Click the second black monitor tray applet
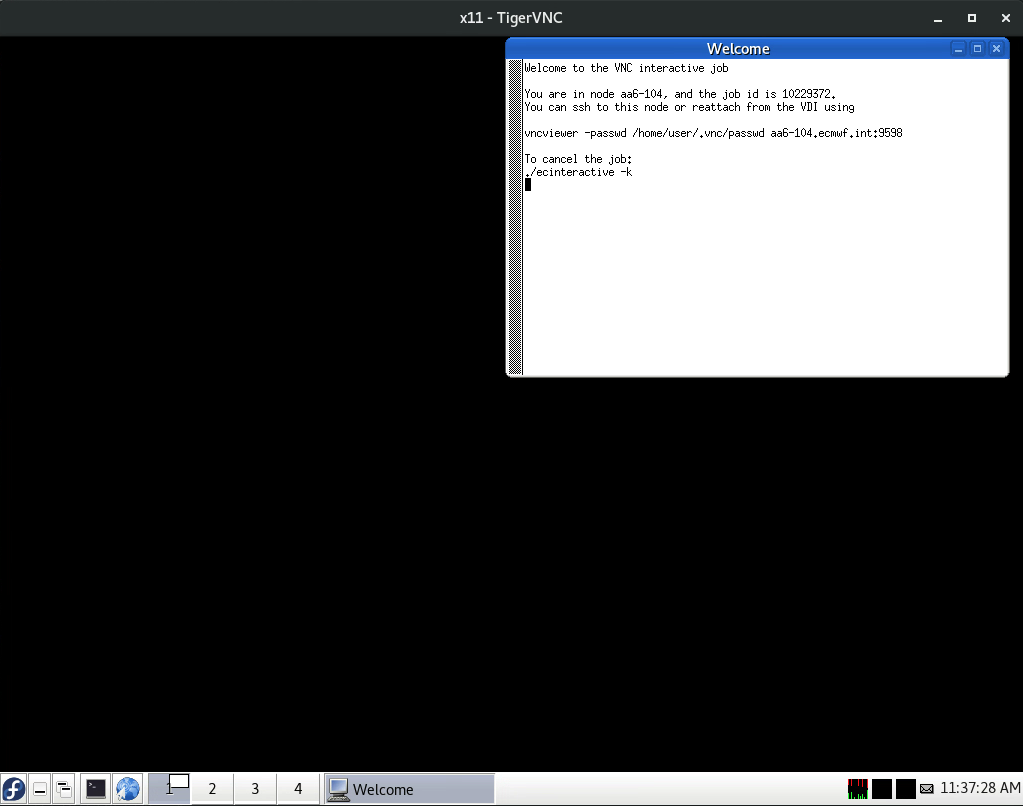The height and width of the screenshot is (806, 1023). [905, 789]
